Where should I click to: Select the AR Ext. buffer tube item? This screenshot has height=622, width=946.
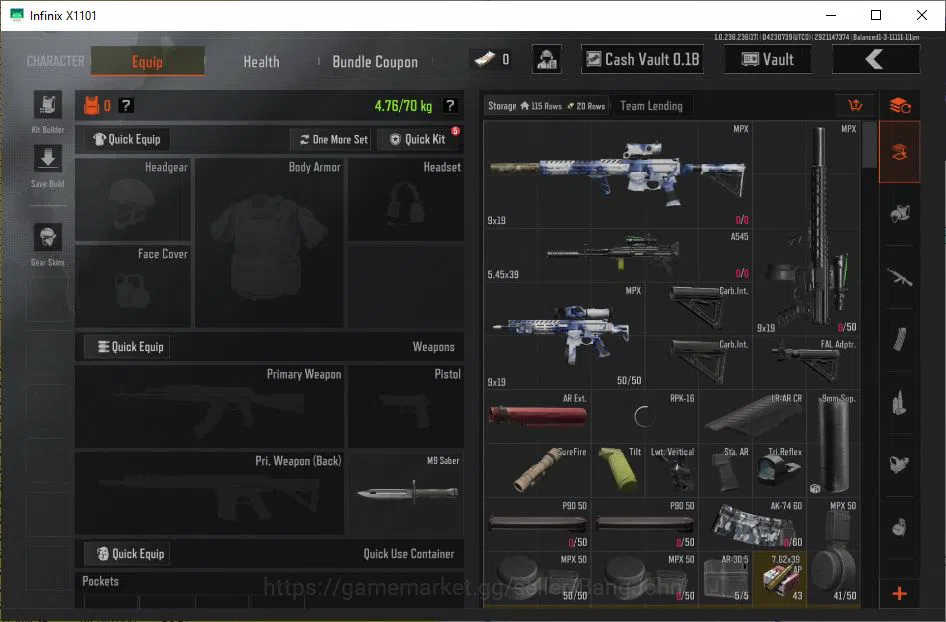point(538,417)
